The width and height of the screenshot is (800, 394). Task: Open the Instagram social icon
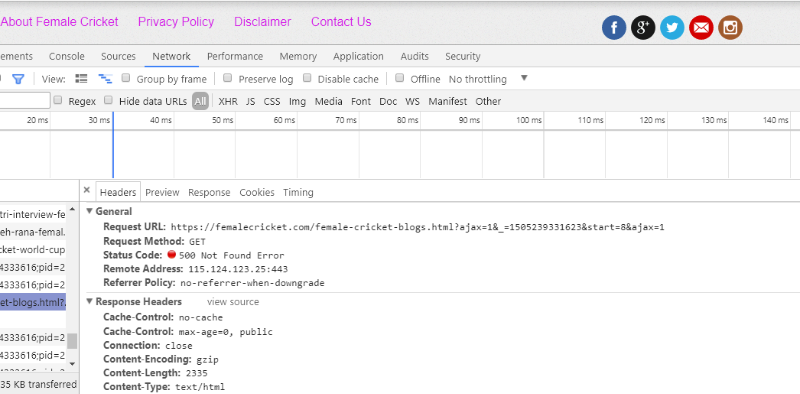(x=730, y=28)
